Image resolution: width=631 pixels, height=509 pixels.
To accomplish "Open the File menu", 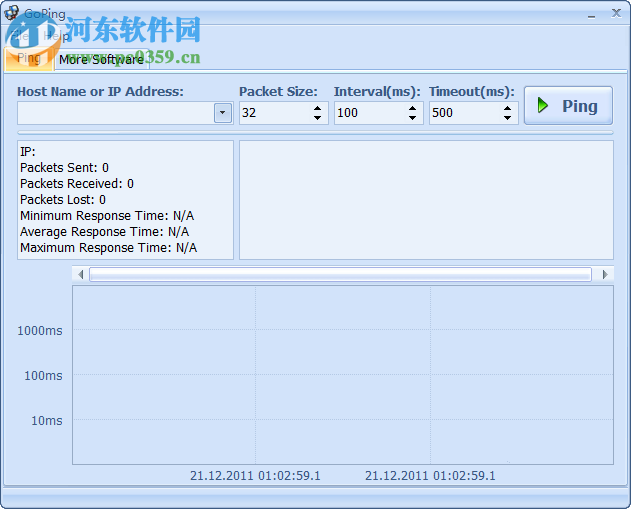I will (19, 36).
